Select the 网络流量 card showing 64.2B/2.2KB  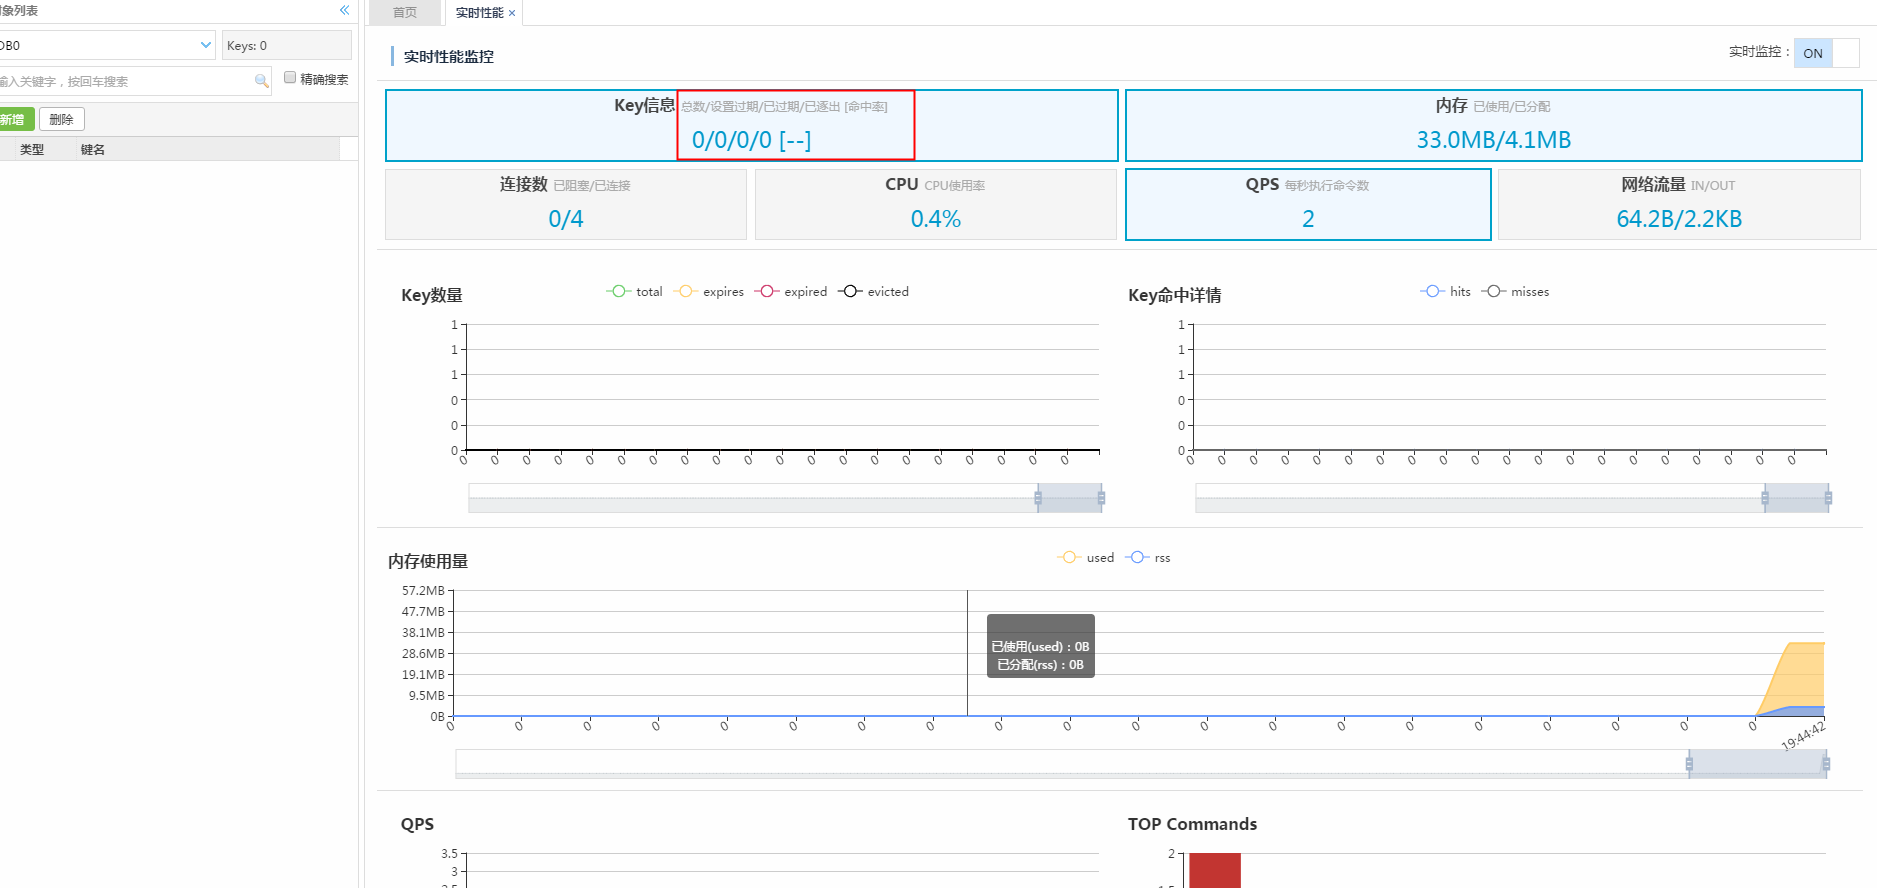(x=1679, y=204)
